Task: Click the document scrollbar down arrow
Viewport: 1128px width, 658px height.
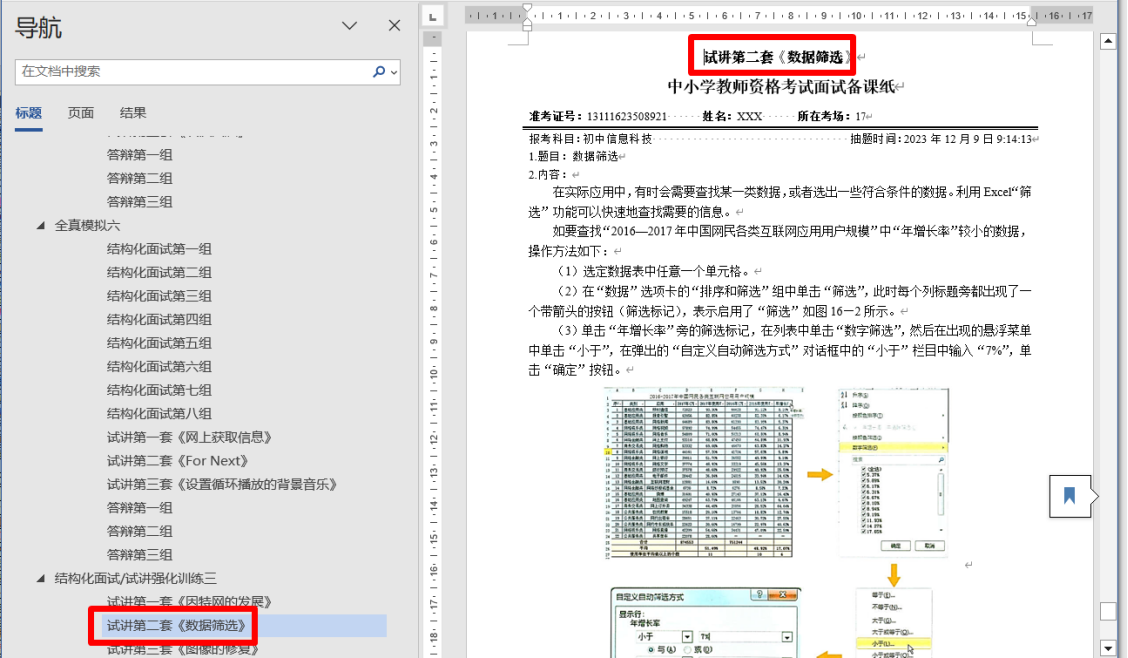Action: pyautogui.click(x=1107, y=648)
